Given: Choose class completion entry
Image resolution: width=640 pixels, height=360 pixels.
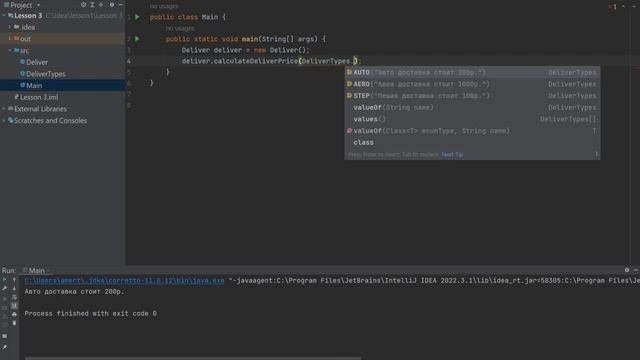Looking at the screenshot, I should 472,142.
